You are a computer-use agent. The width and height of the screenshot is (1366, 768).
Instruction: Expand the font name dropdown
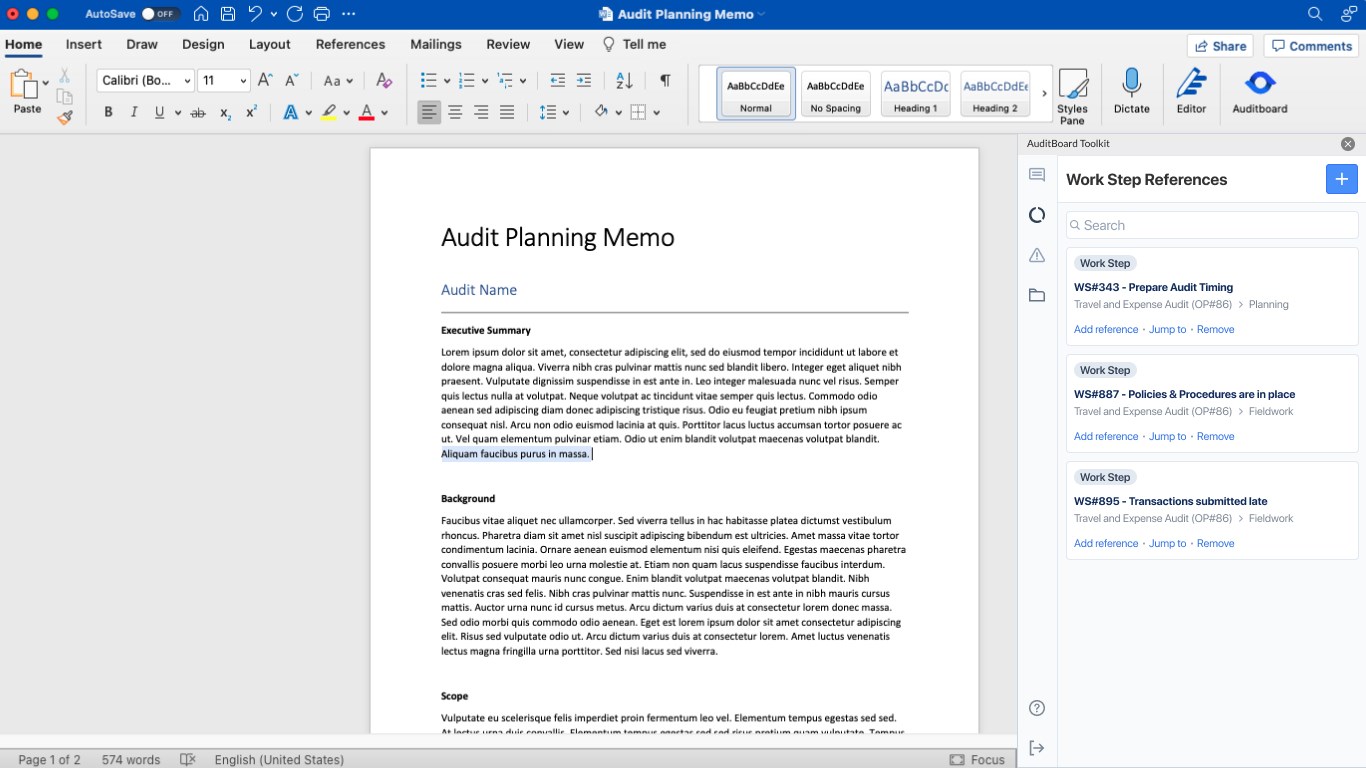coord(184,81)
